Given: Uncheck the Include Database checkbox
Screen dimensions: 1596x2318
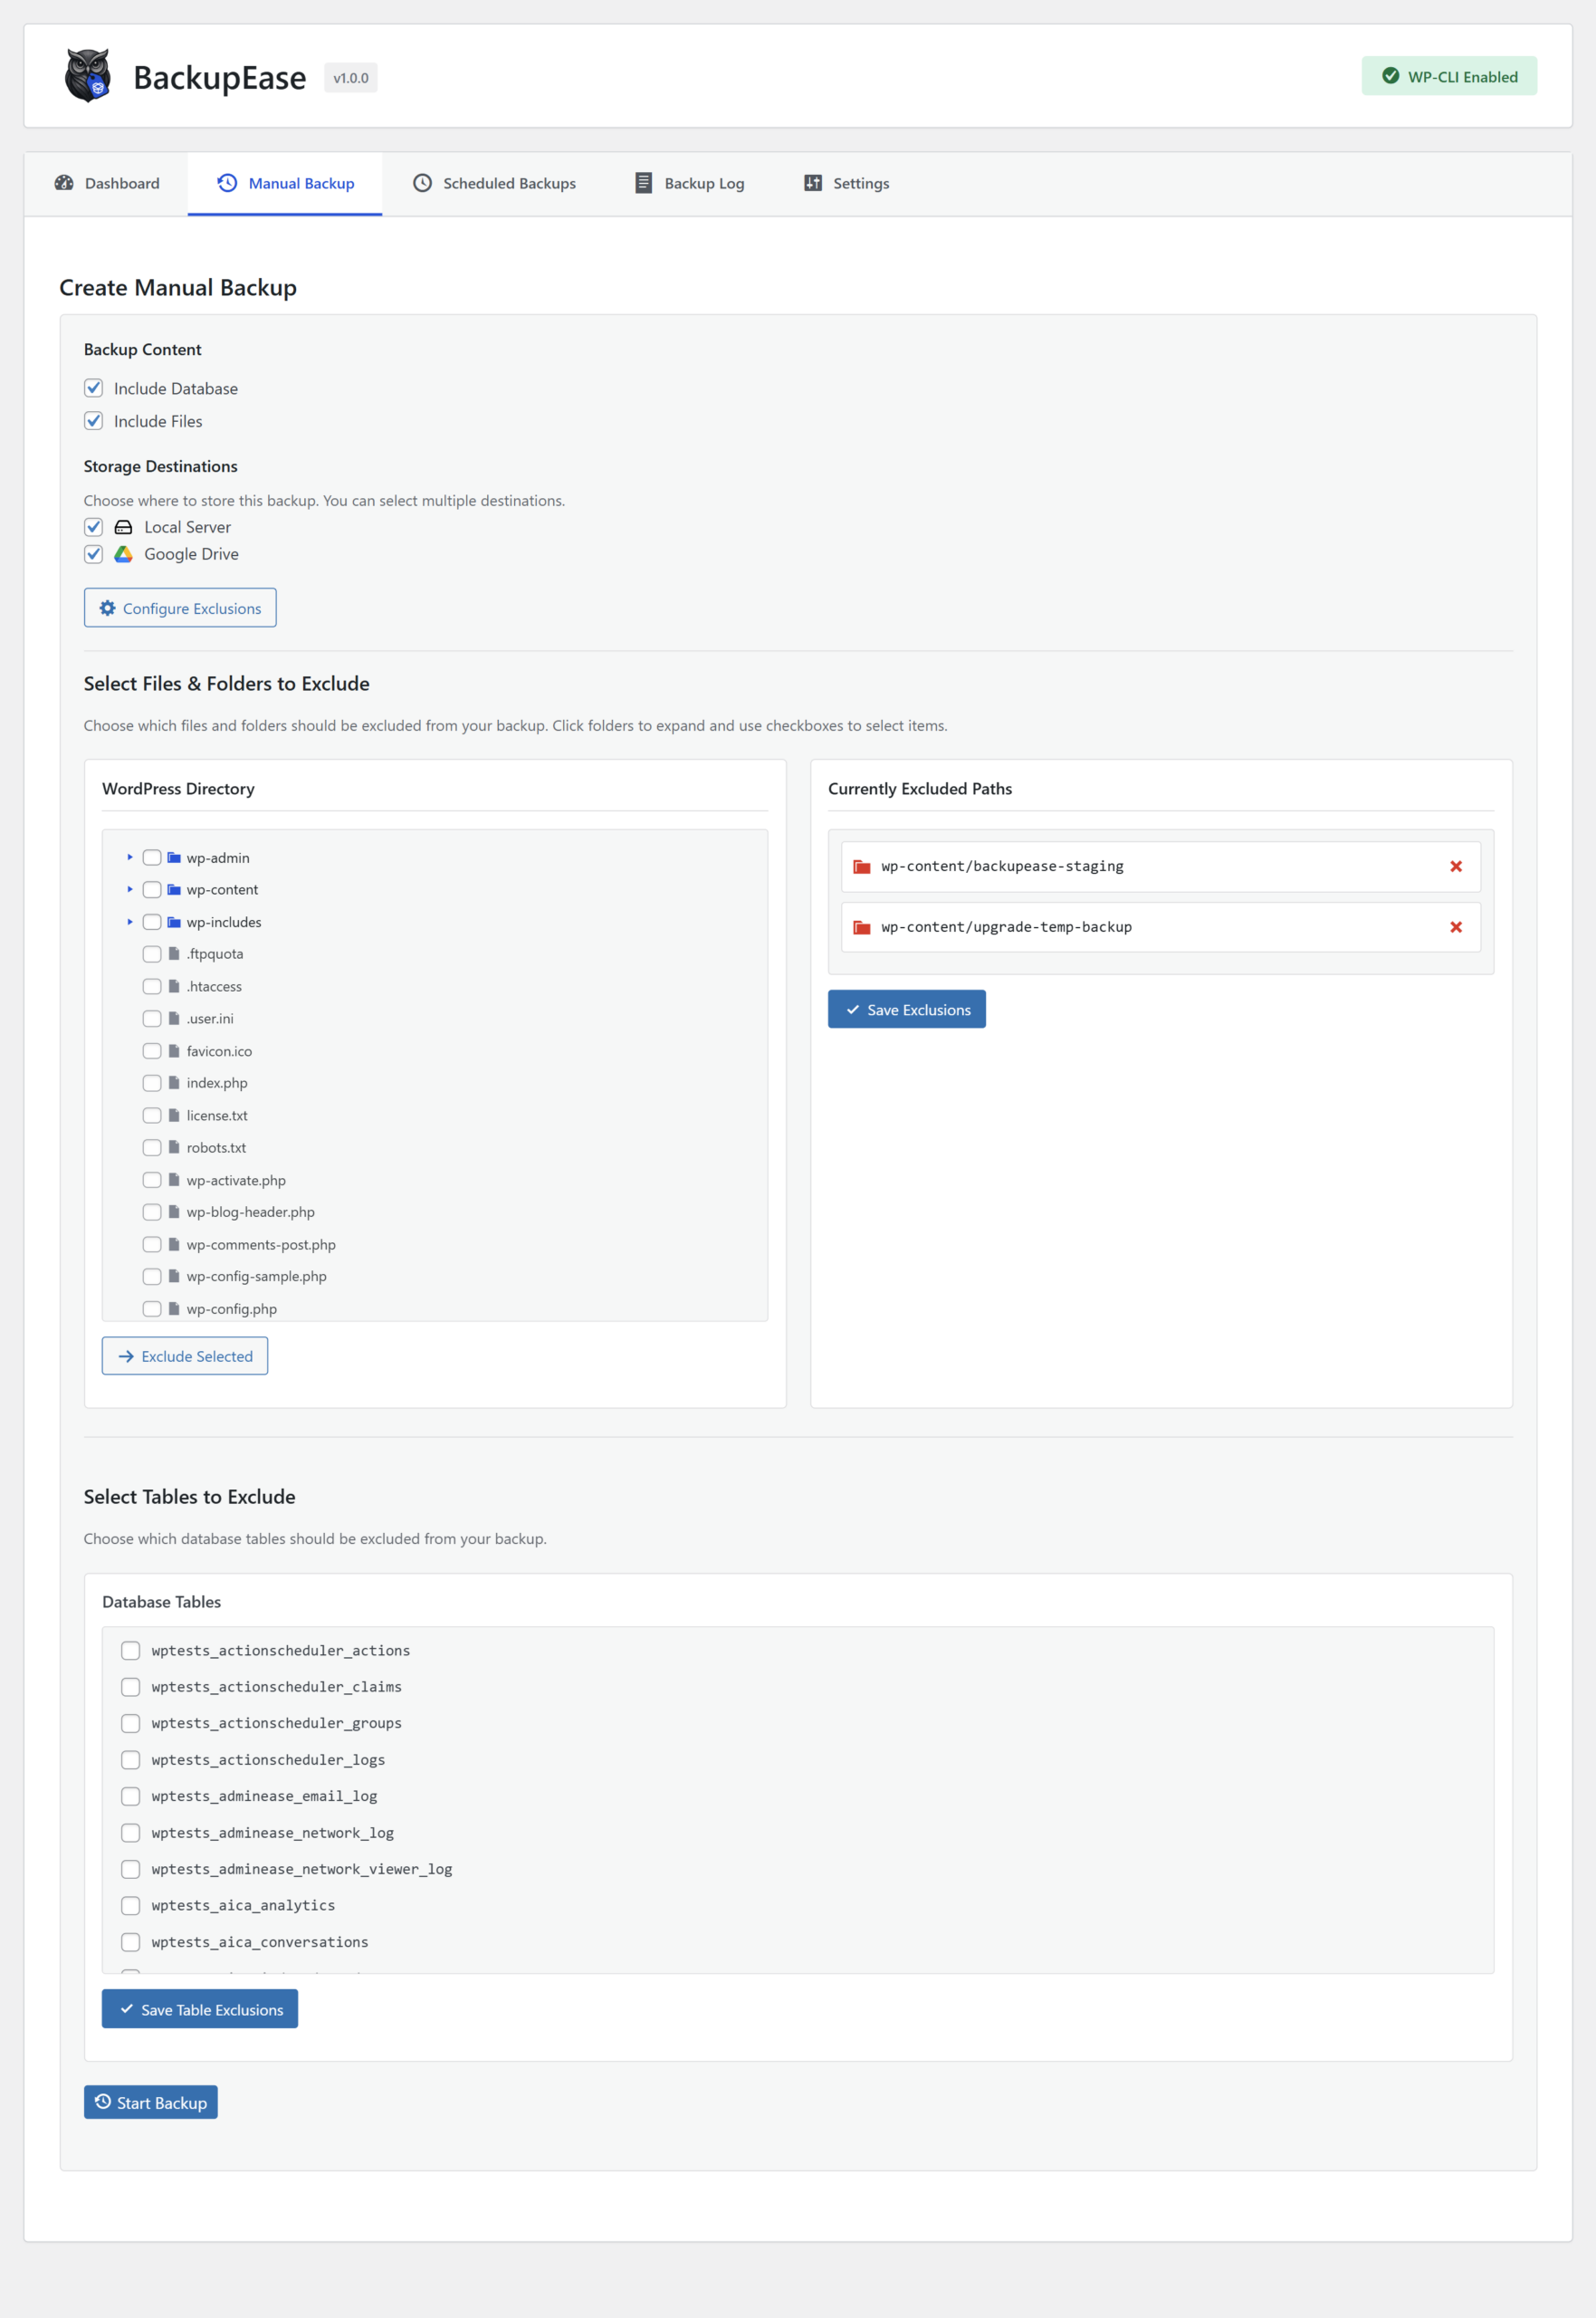Looking at the screenshot, I should pyautogui.click(x=94, y=388).
